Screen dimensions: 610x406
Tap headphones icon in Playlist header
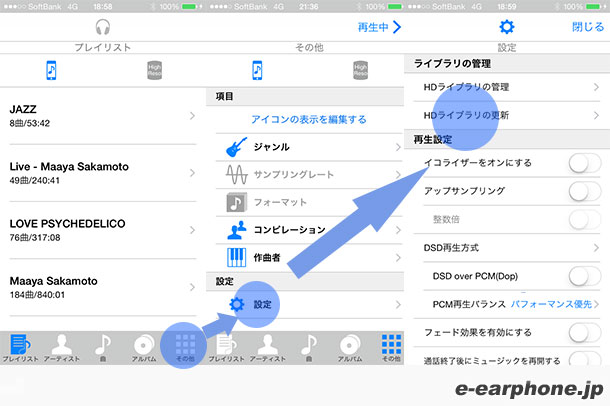click(x=103, y=27)
